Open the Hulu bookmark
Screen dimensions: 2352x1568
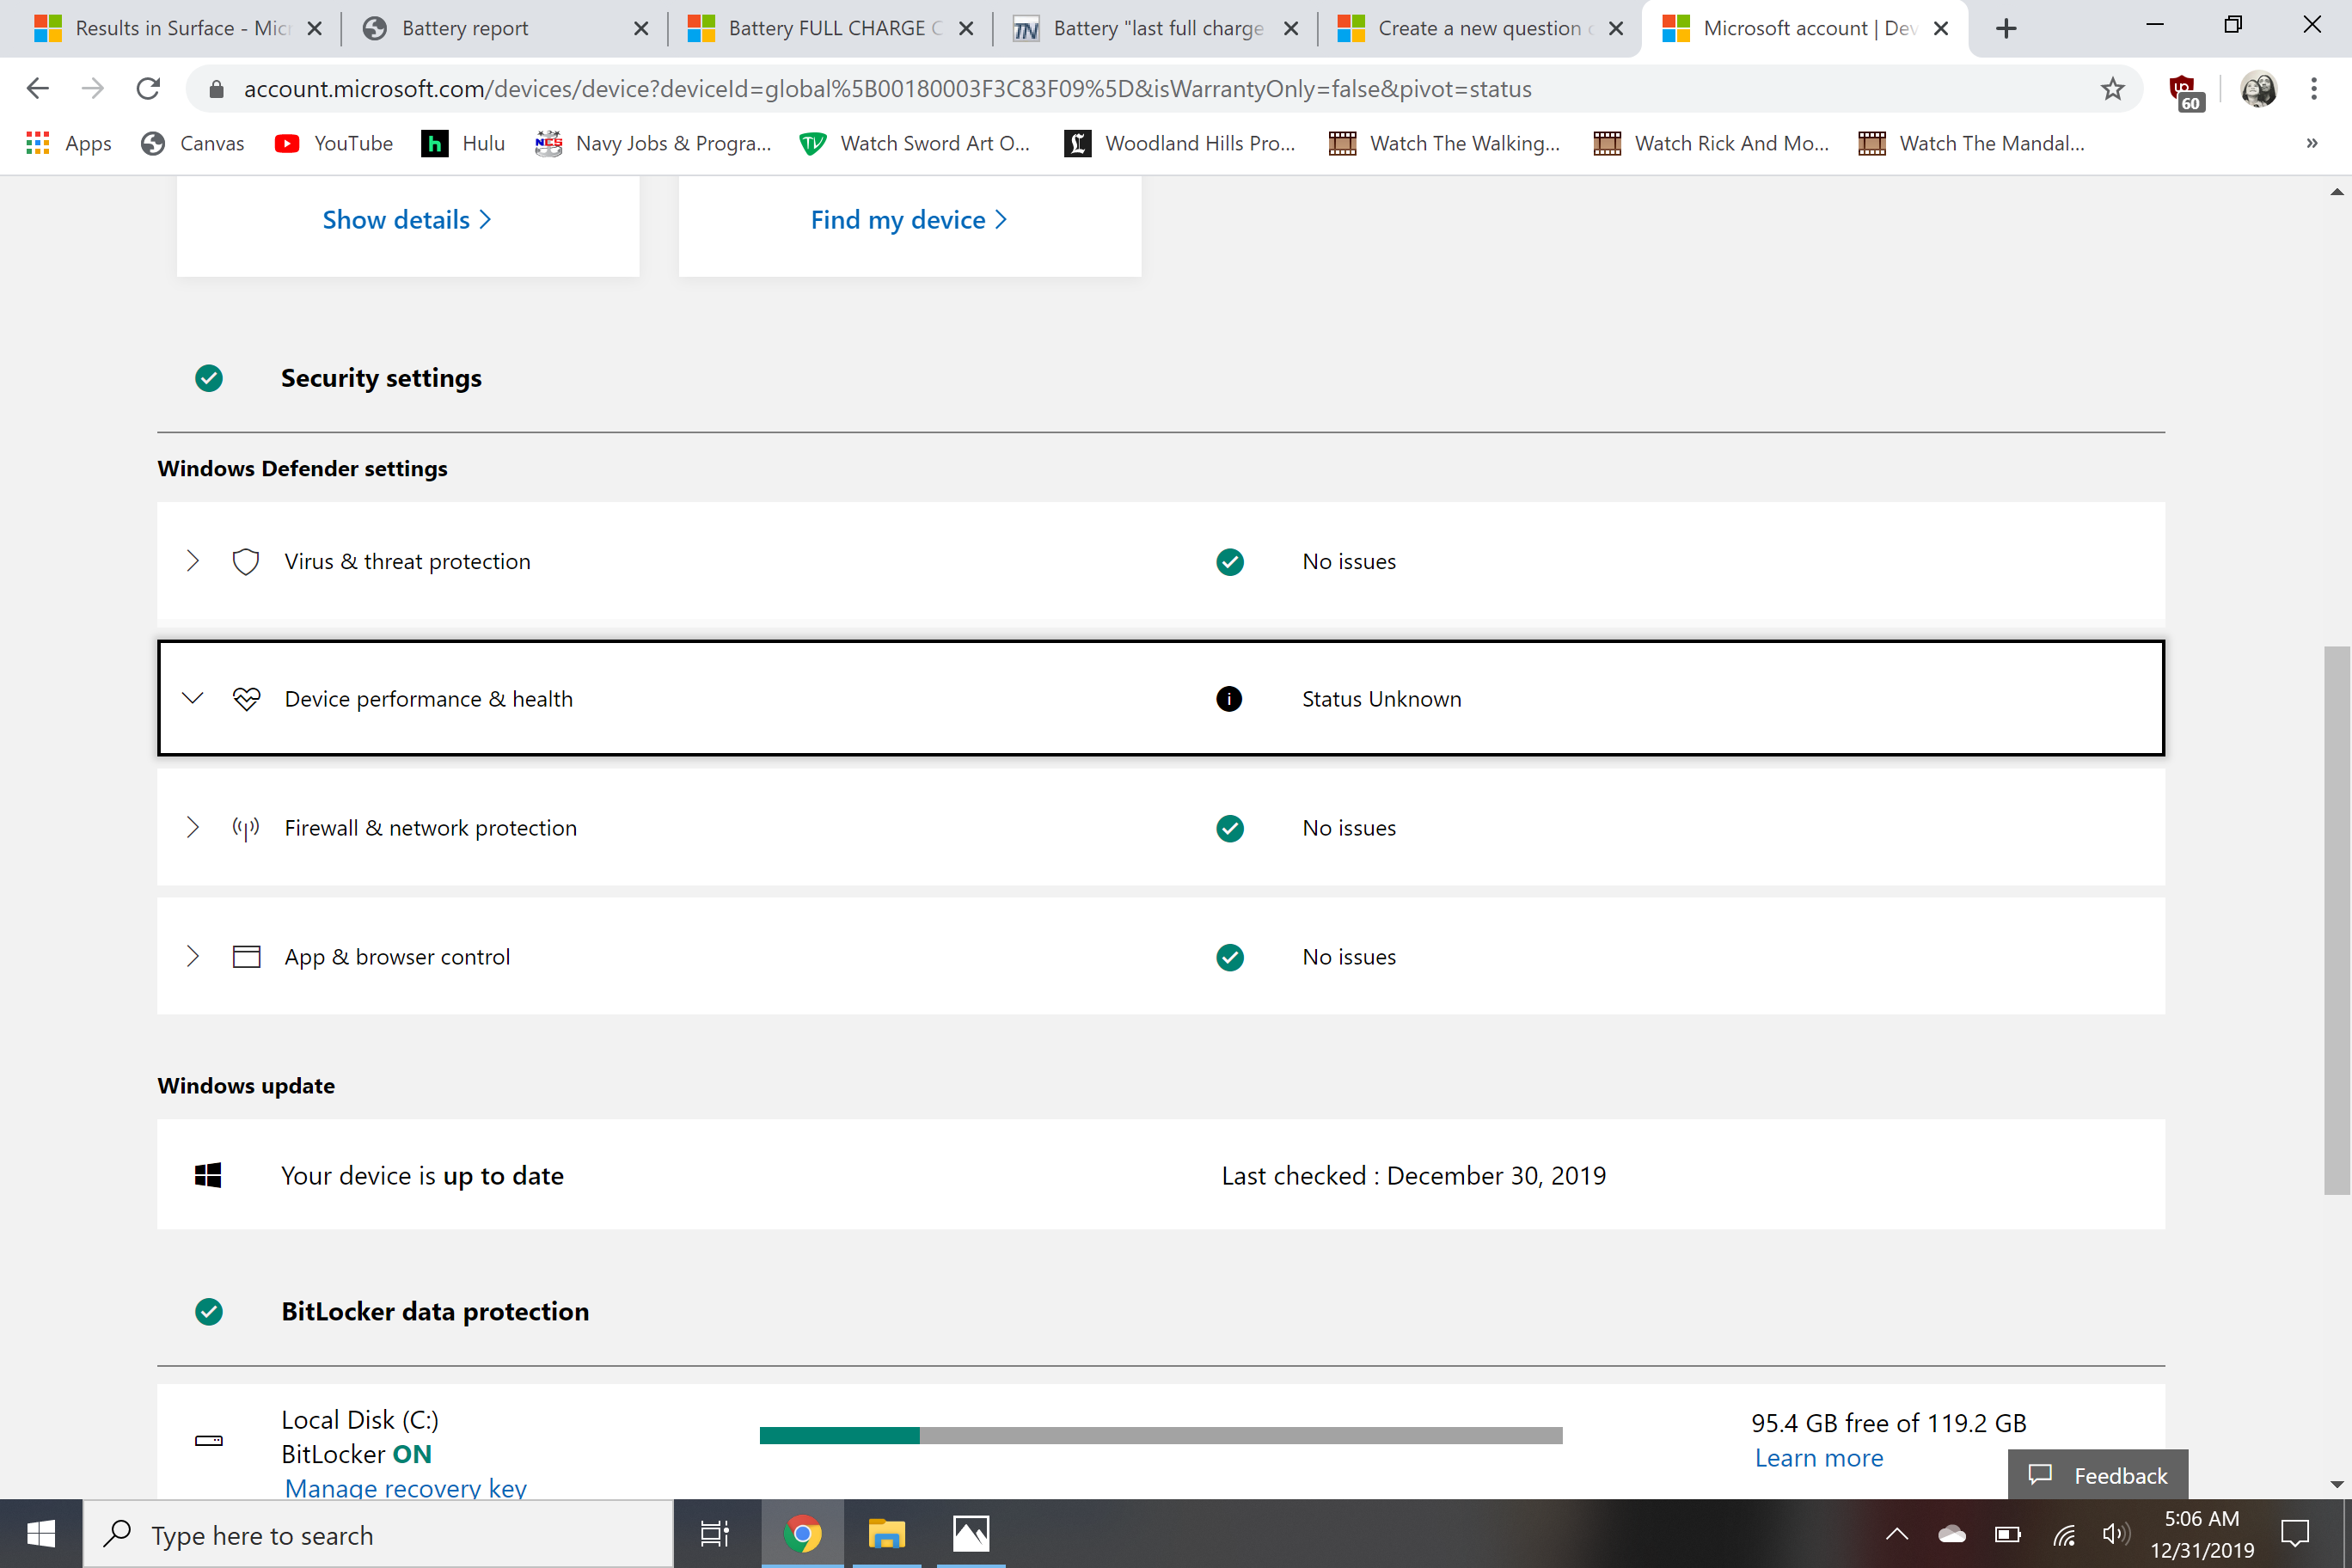(x=463, y=143)
